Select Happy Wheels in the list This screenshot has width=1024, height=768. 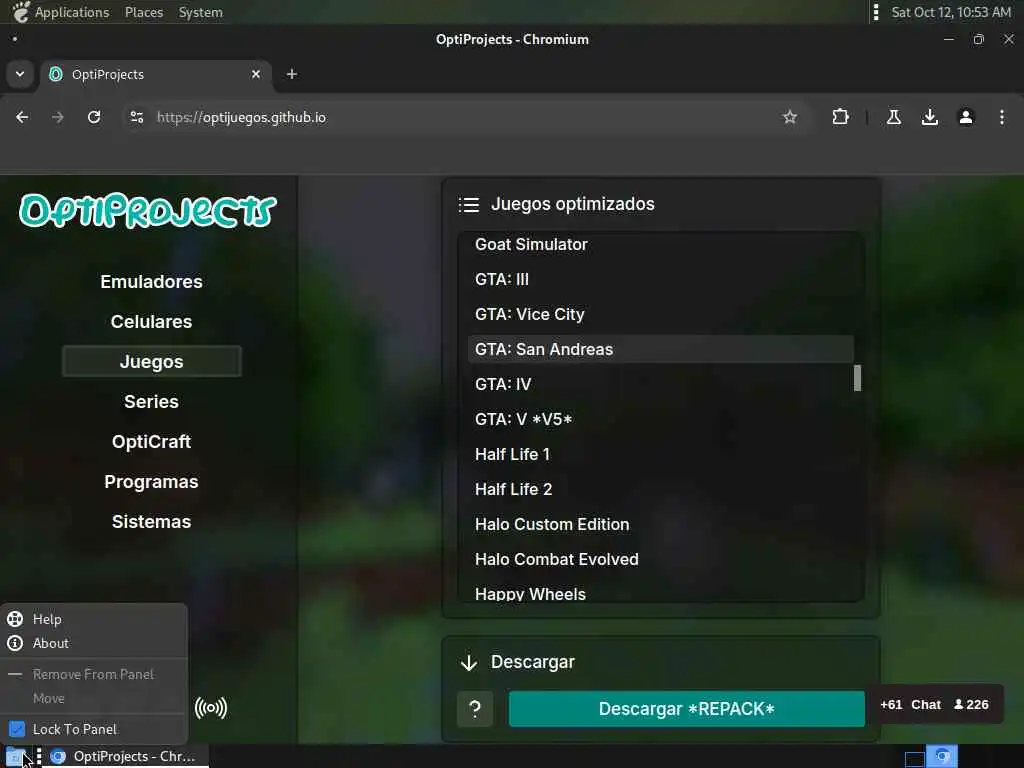click(x=660, y=593)
